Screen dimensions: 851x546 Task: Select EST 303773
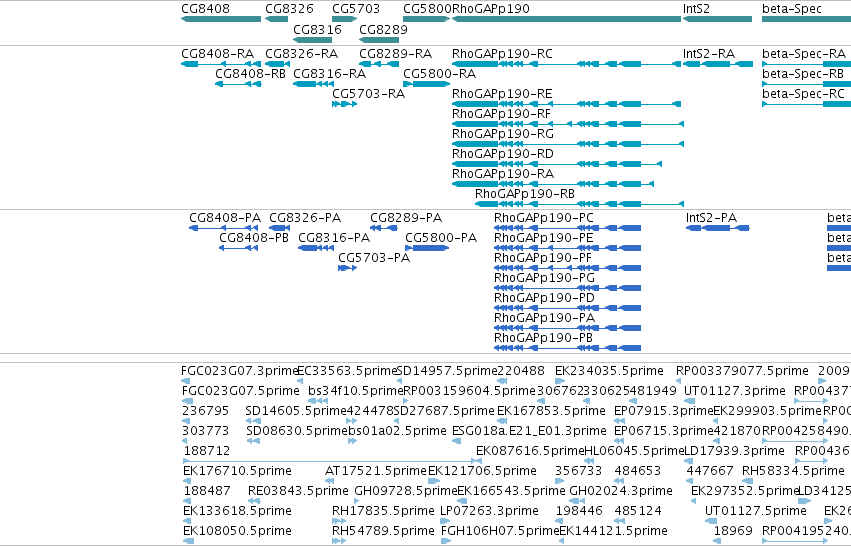(x=186, y=441)
